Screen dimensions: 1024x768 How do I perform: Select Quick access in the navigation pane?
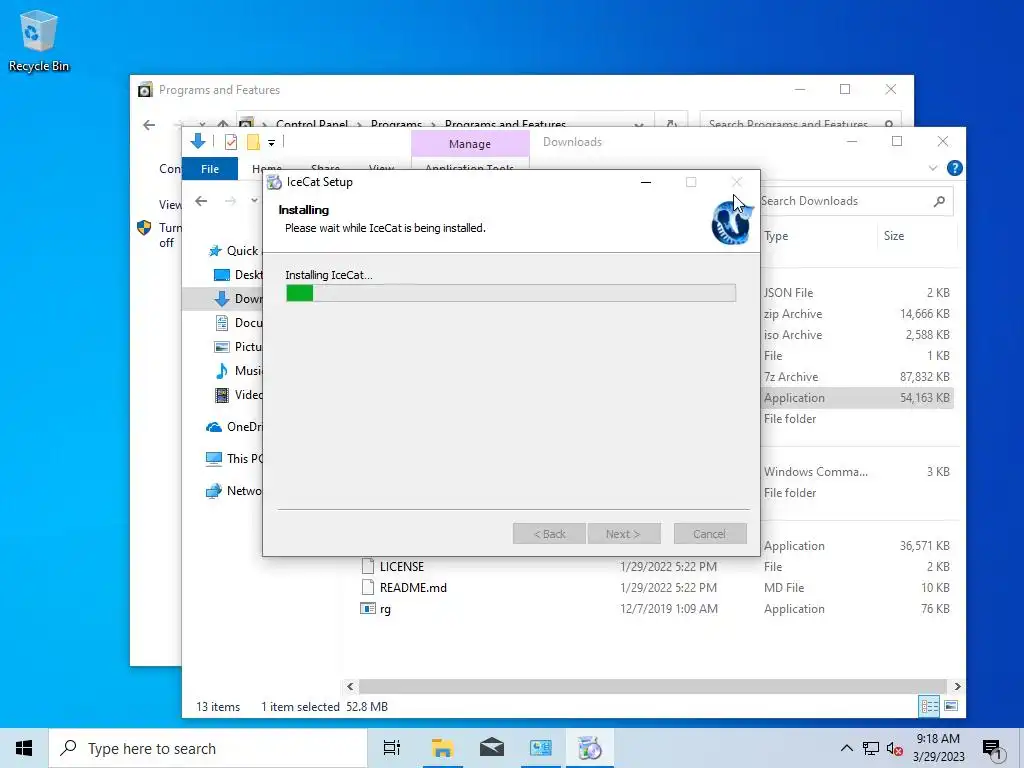pyautogui.click(x=234, y=251)
